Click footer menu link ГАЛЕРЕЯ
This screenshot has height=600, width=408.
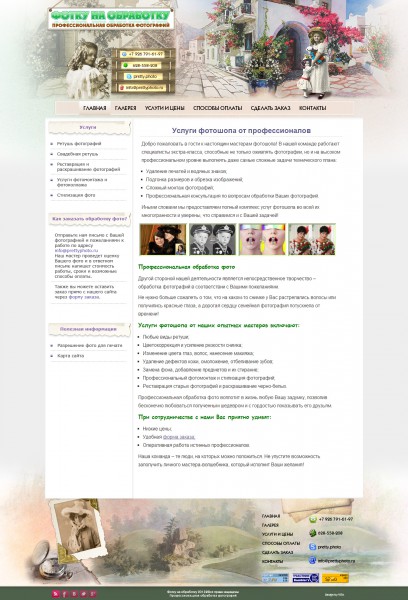pyautogui.click(x=270, y=525)
